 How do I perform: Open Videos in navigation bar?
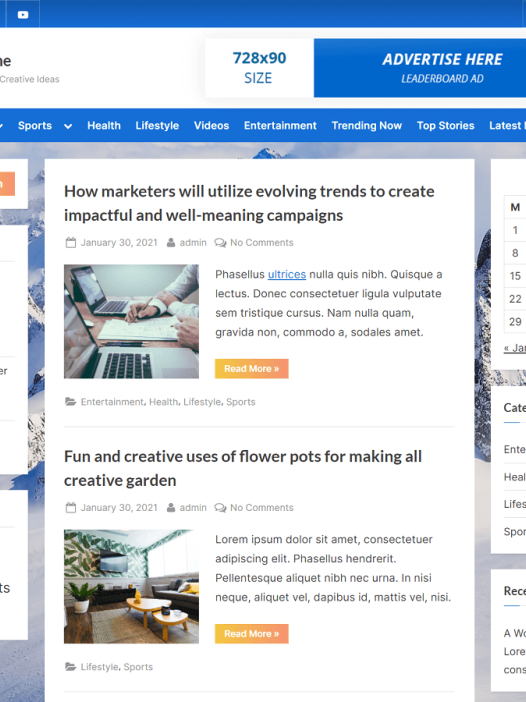(211, 125)
